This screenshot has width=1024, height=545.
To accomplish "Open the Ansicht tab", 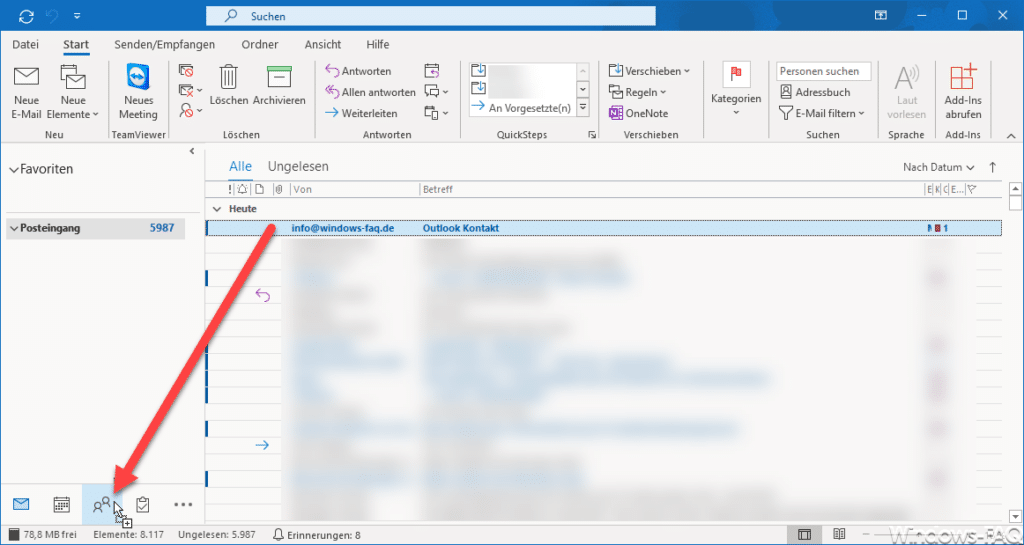I will click(x=323, y=44).
